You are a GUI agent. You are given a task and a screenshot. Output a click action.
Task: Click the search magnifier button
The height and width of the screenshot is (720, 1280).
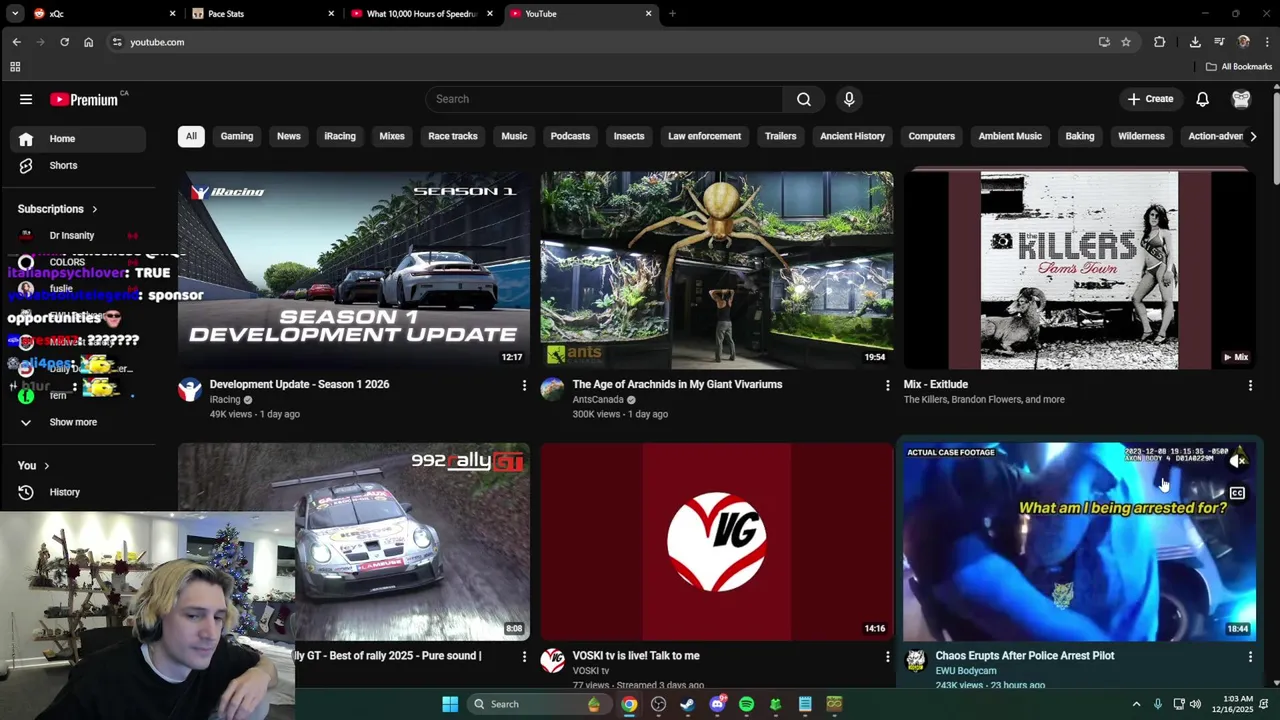tap(804, 99)
